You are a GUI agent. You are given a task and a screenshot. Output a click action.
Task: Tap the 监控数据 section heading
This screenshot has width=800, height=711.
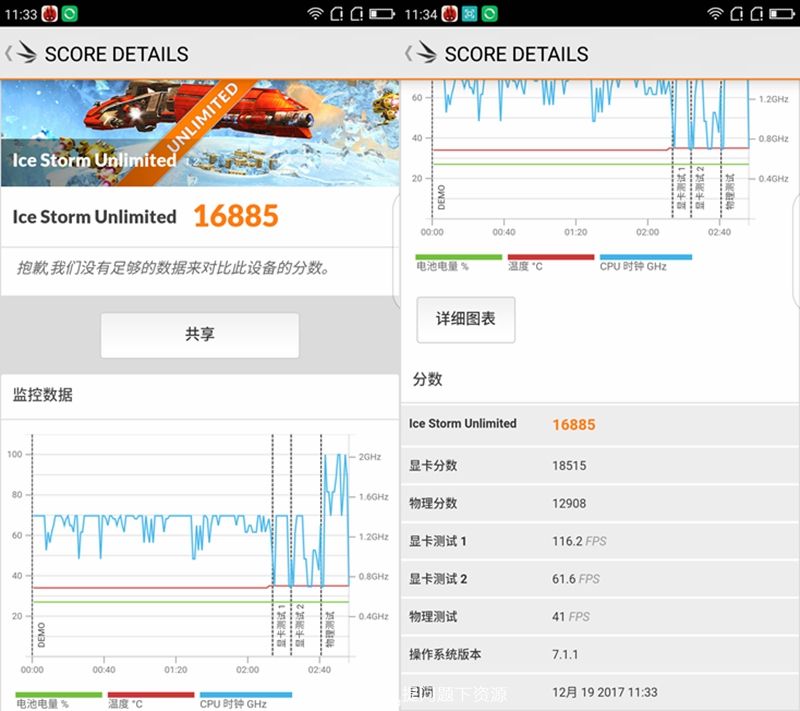(x=42, y=394)
